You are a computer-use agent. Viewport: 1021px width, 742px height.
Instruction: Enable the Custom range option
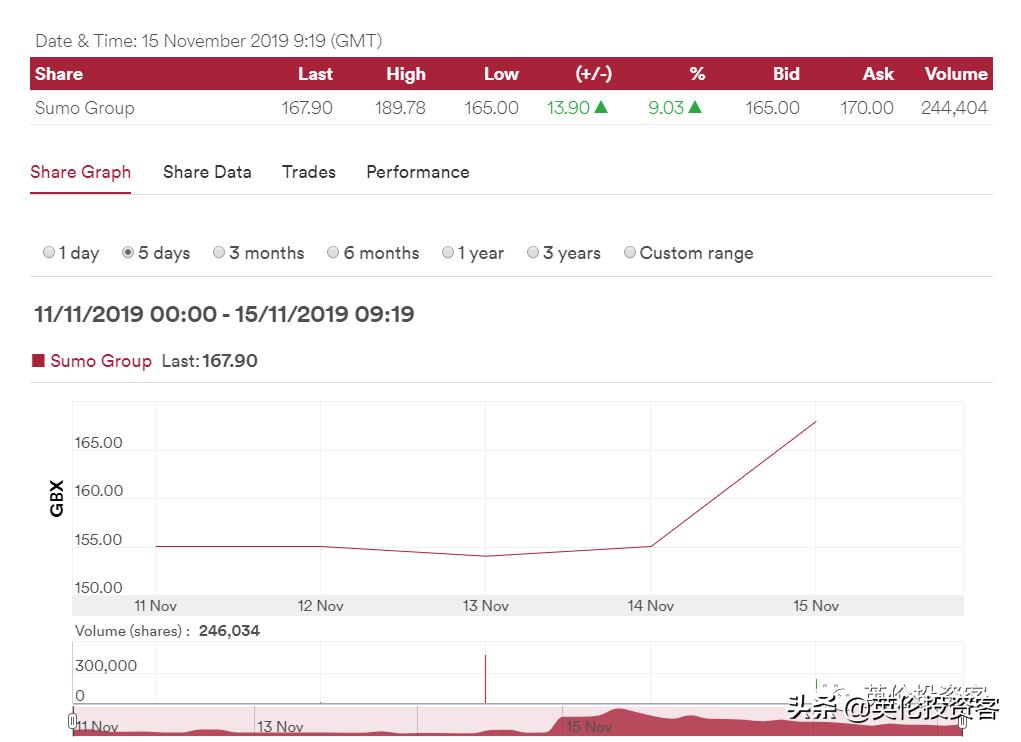tap(630, 252)
